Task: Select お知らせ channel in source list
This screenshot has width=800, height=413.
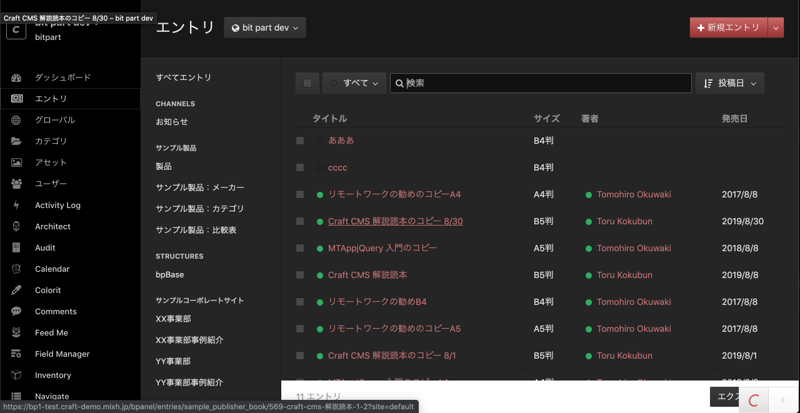Action: pos(171,122)
